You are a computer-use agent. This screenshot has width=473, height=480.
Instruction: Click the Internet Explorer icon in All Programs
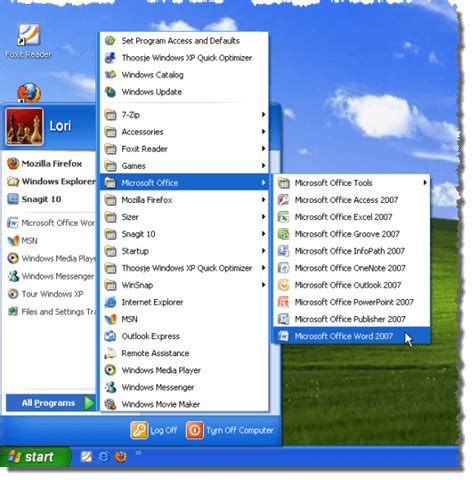click(x=110, y=302)
